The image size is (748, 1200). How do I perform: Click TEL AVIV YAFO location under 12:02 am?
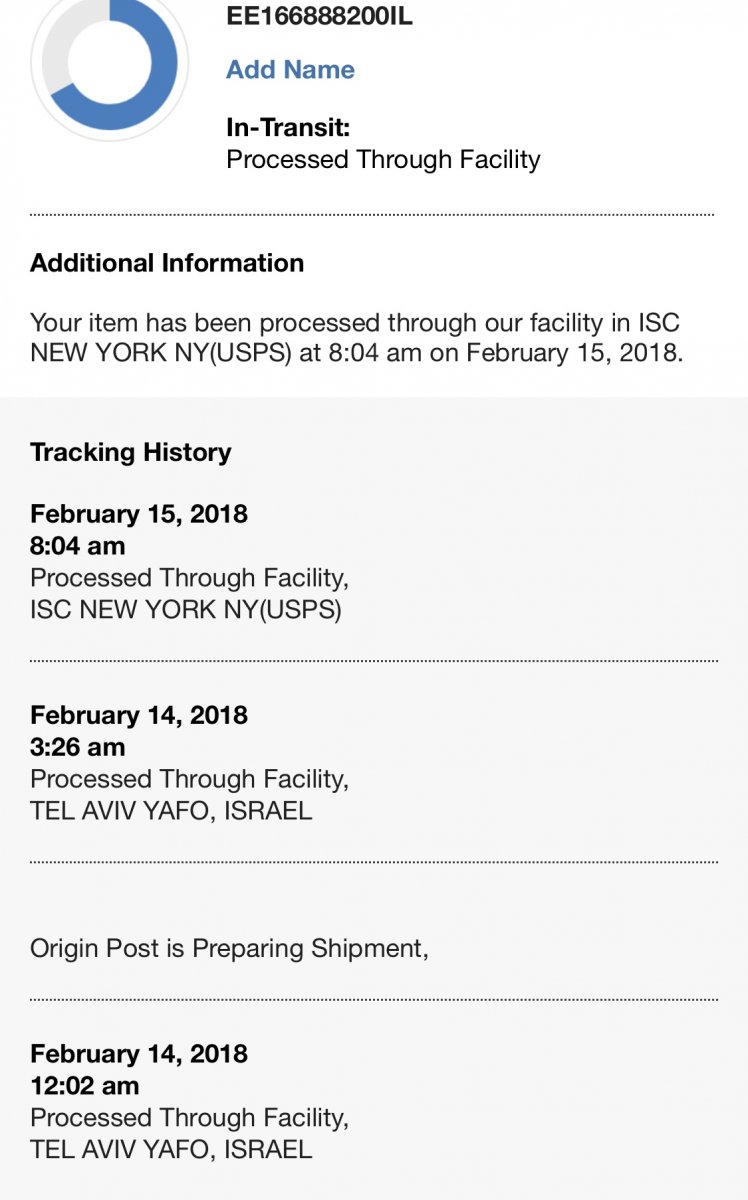click(171, 1150)
